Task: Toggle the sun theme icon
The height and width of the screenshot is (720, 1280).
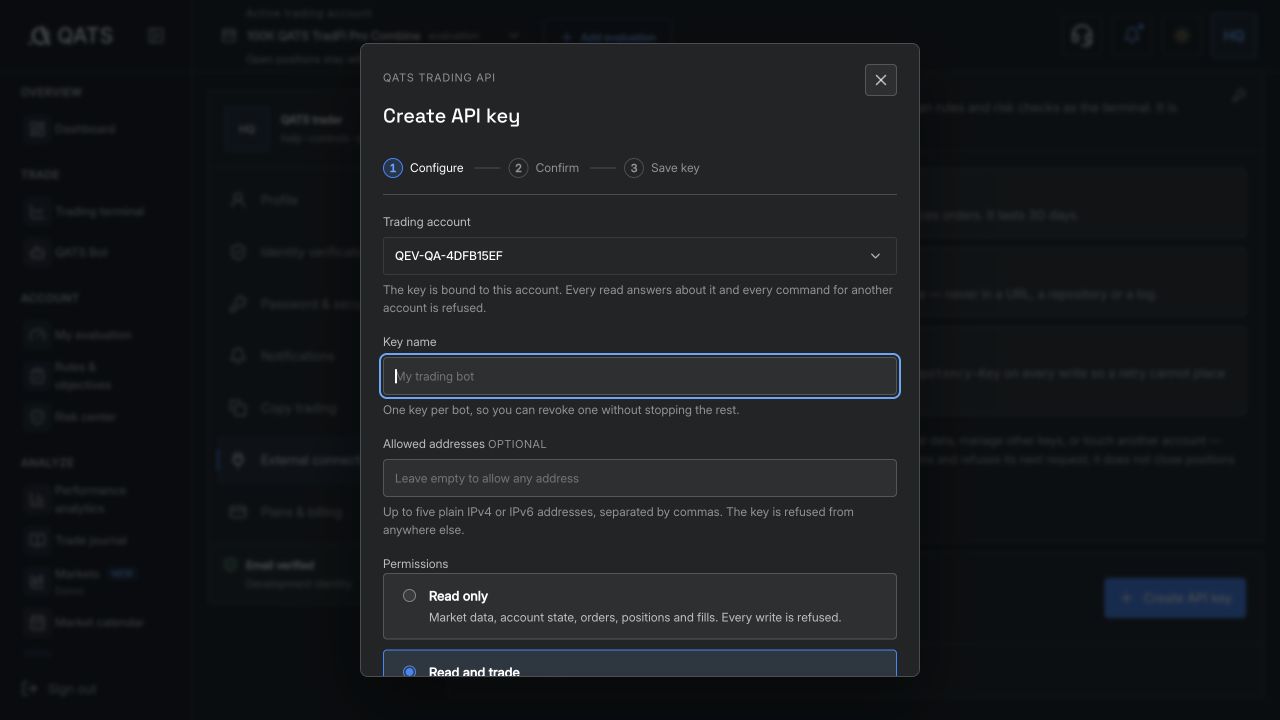Action: (x=1182, y=36)
